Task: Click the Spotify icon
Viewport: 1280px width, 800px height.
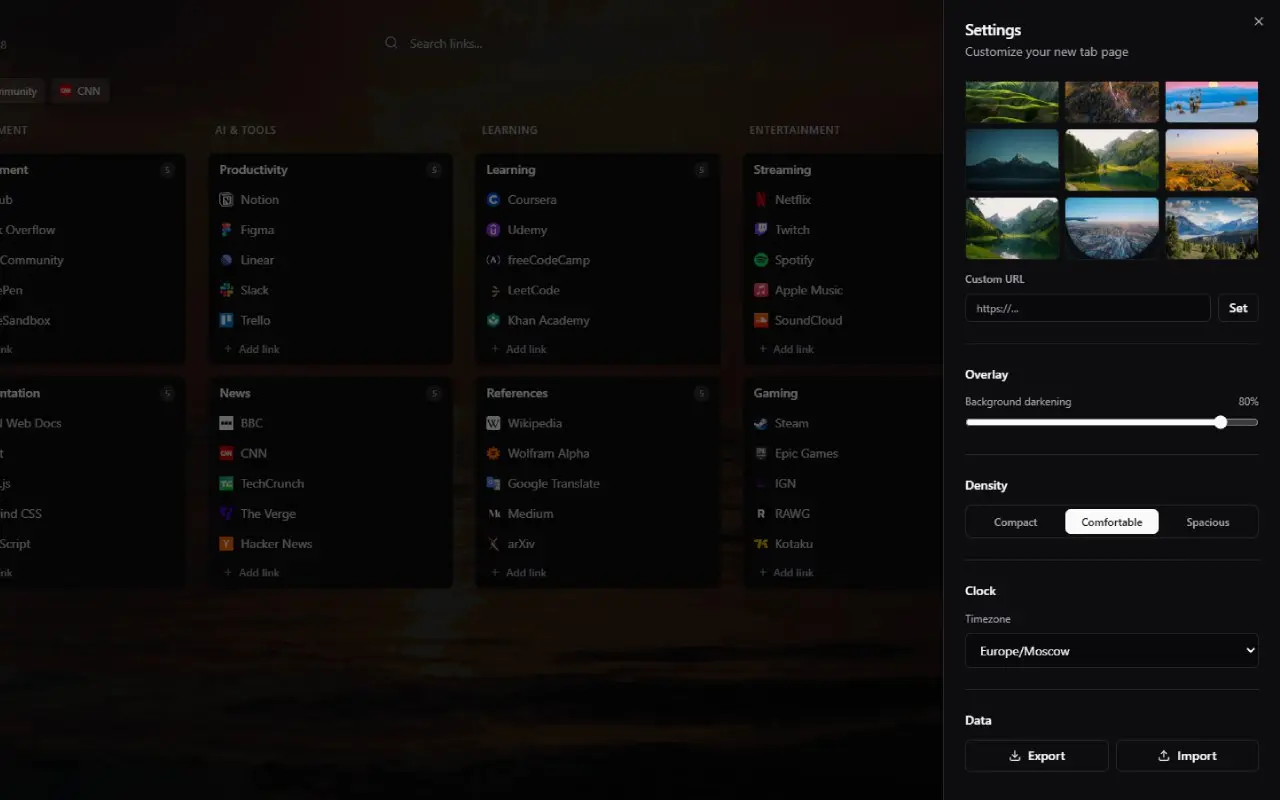Action: coord(760,260)
